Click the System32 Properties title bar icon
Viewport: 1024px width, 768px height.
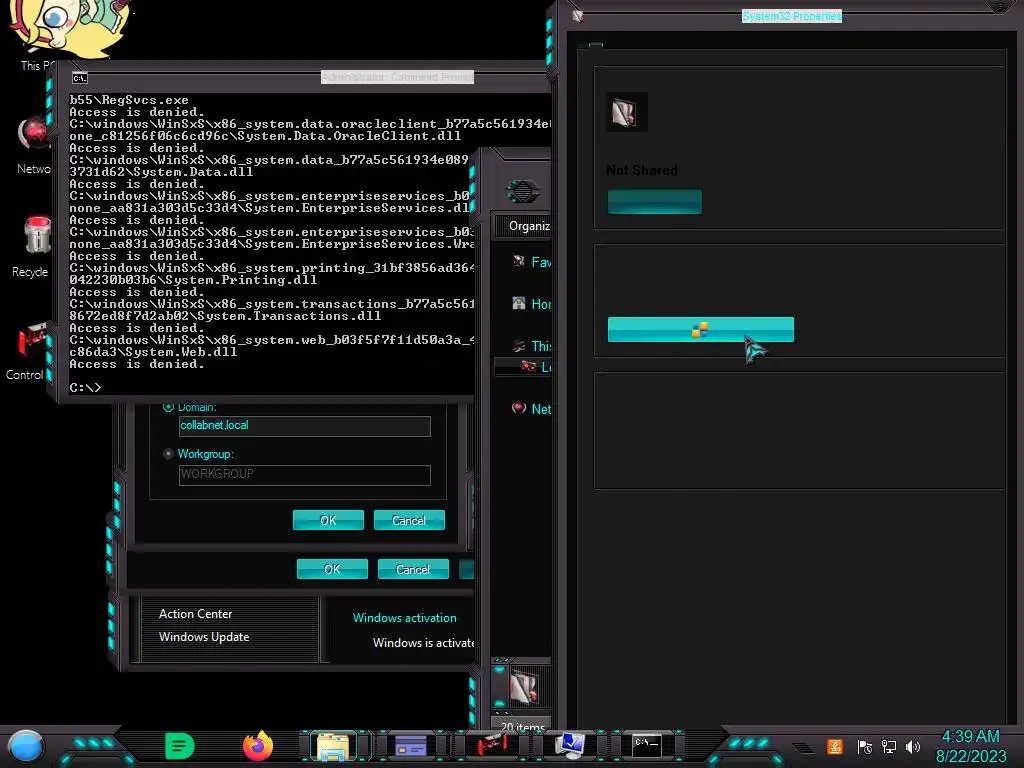click(x=577, y=16)
